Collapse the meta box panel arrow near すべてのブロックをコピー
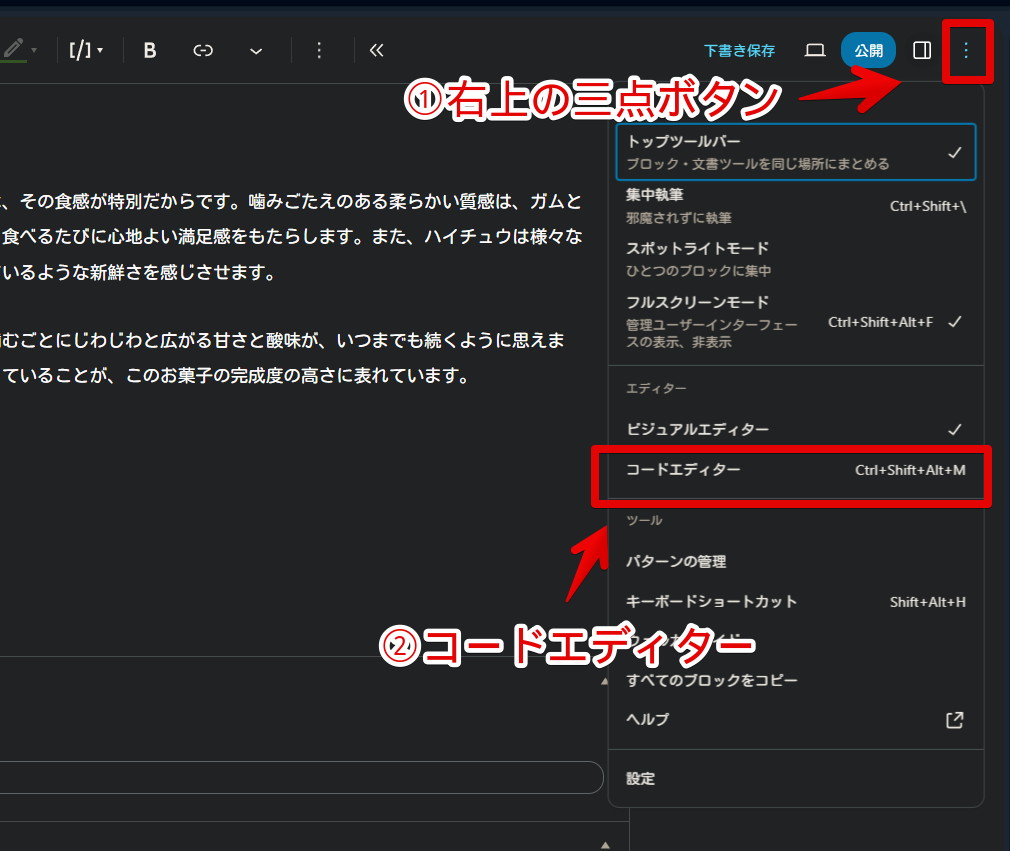Image resolution: width=1010 pixels, height=851 pixels. tap(604, 681)
